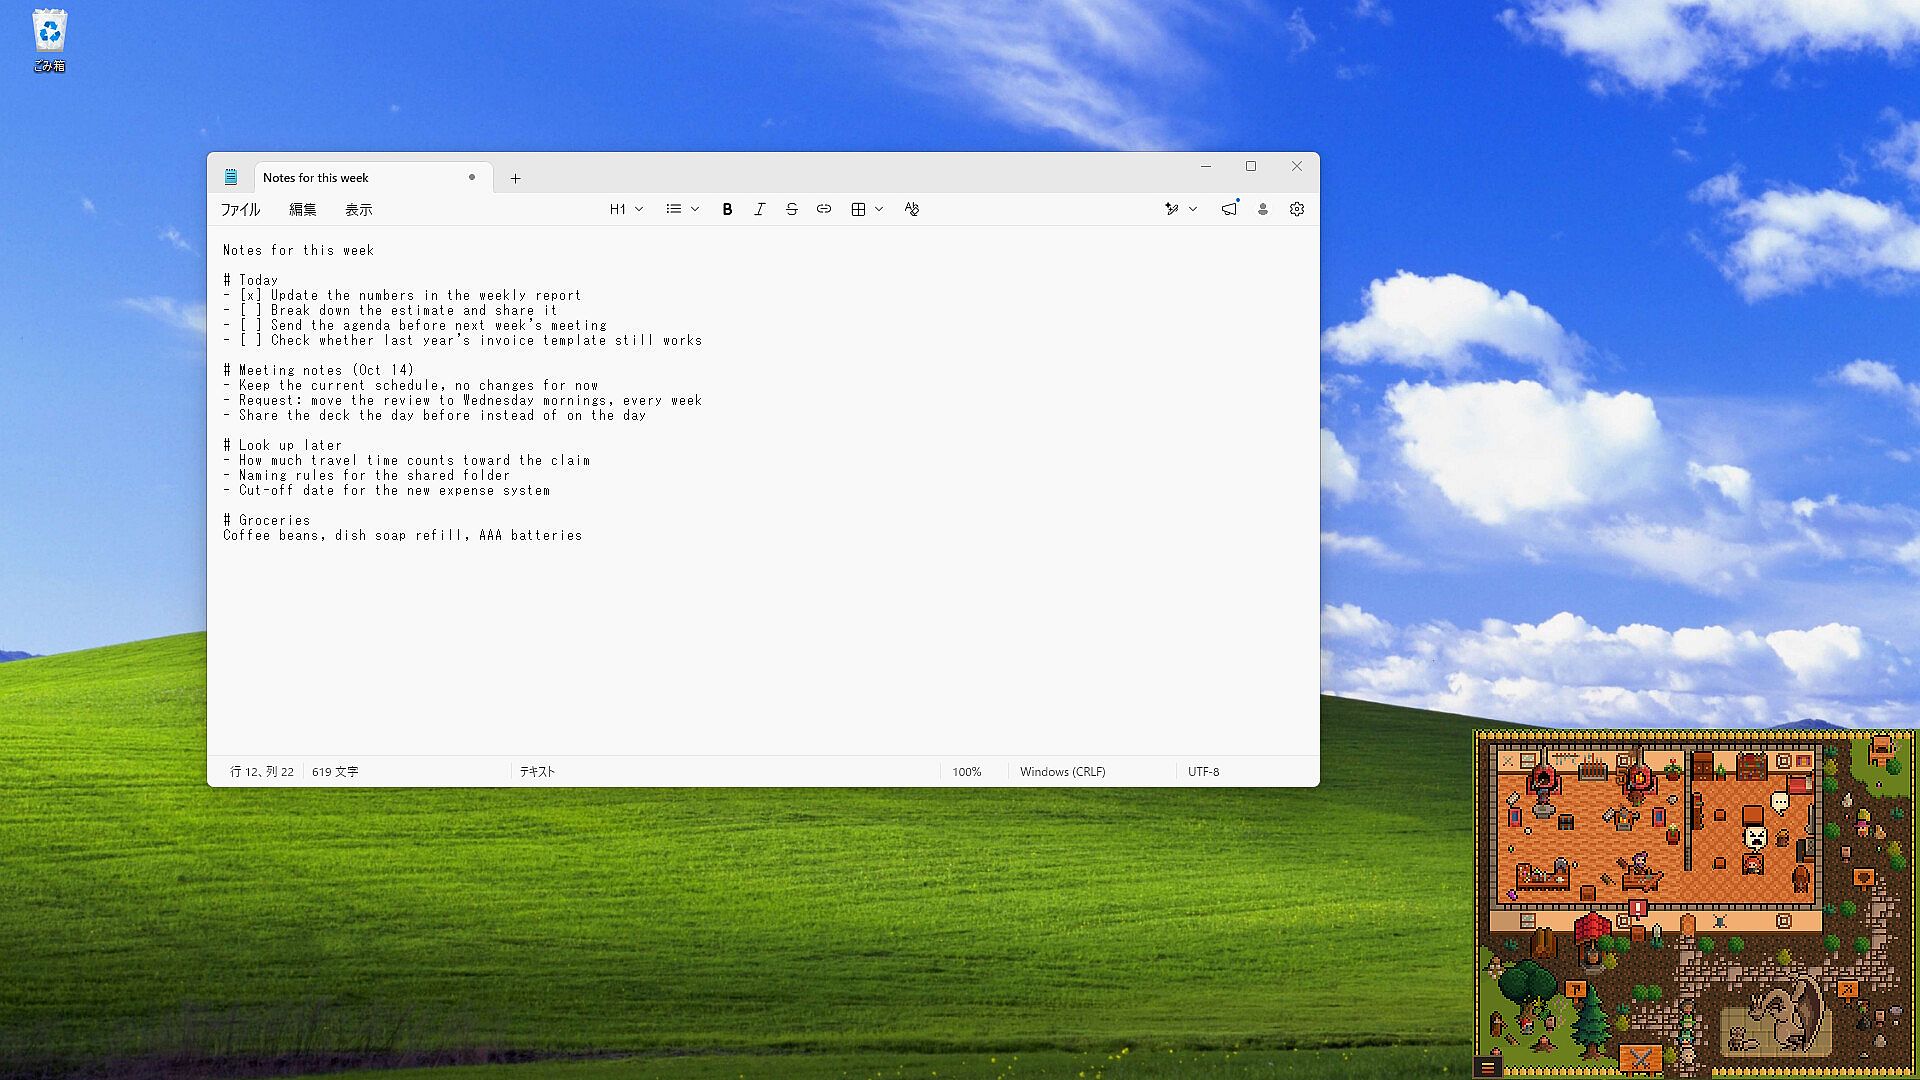Close the 'Notes for this week' tab via its dot

(x=472, y=177)
